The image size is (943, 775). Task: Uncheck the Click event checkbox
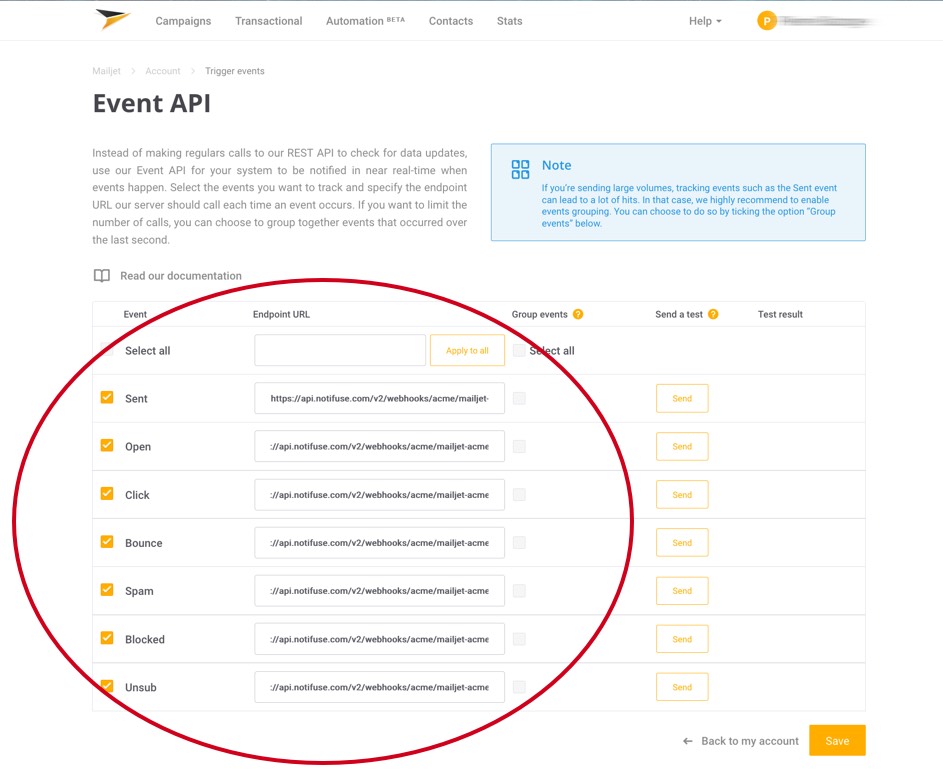(106, 494)
